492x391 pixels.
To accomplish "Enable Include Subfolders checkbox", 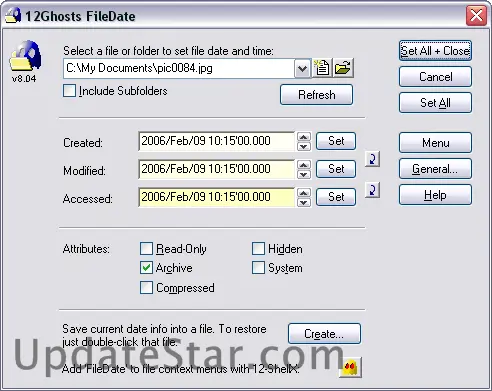I will click(69, 91).
